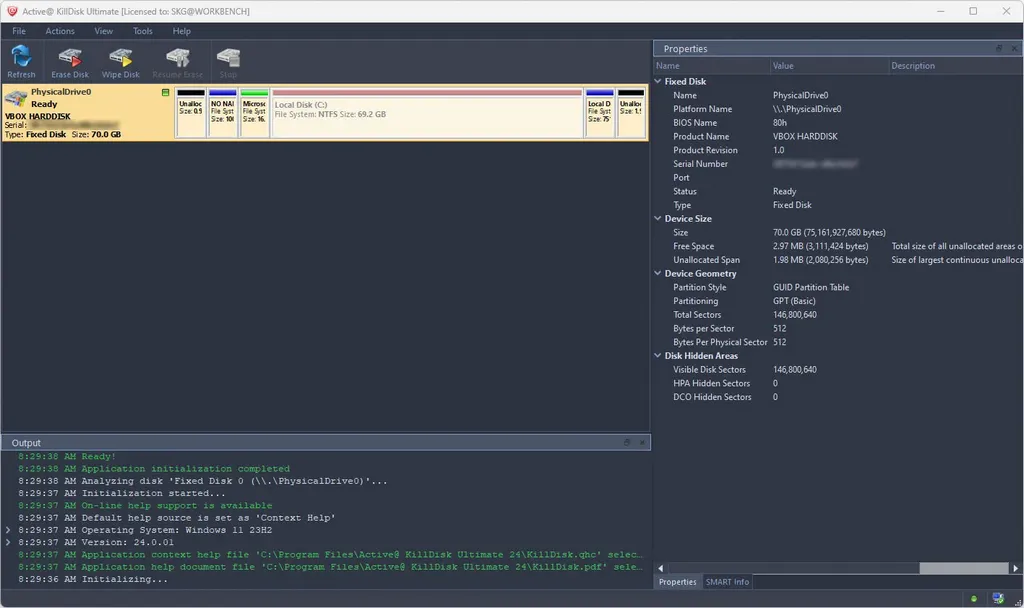Select the first Unallocated partition block
The image size is (1024, 608).
pos(191,113)
